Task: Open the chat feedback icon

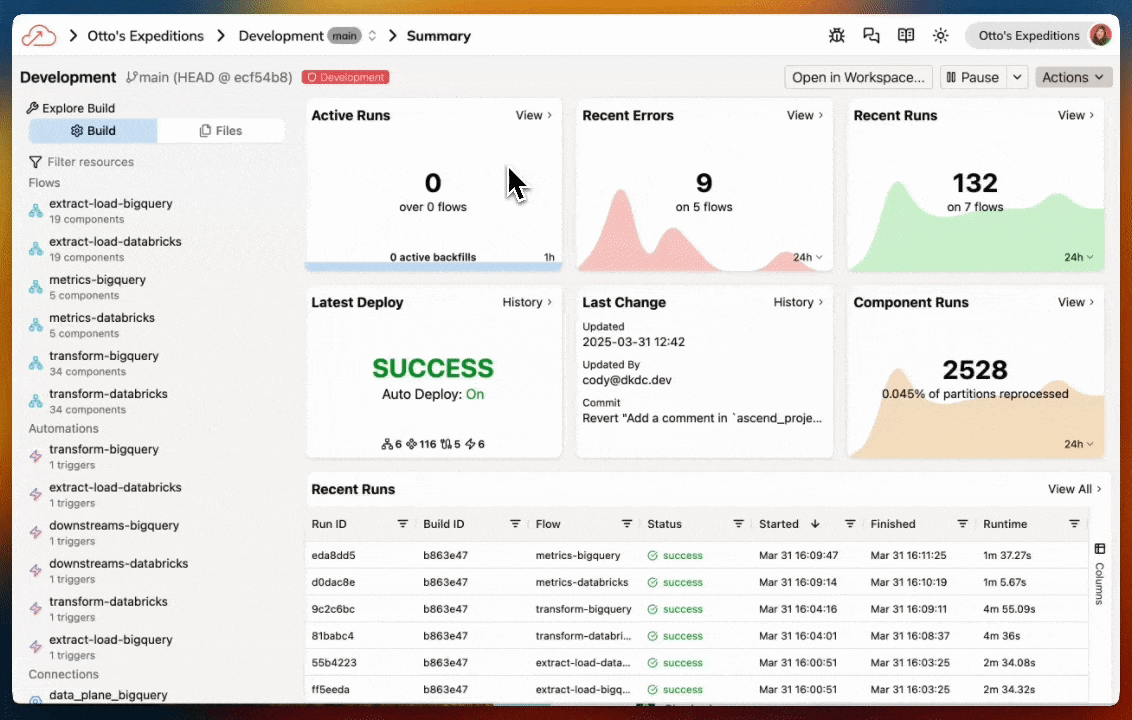Action: [x=871, y=35]
